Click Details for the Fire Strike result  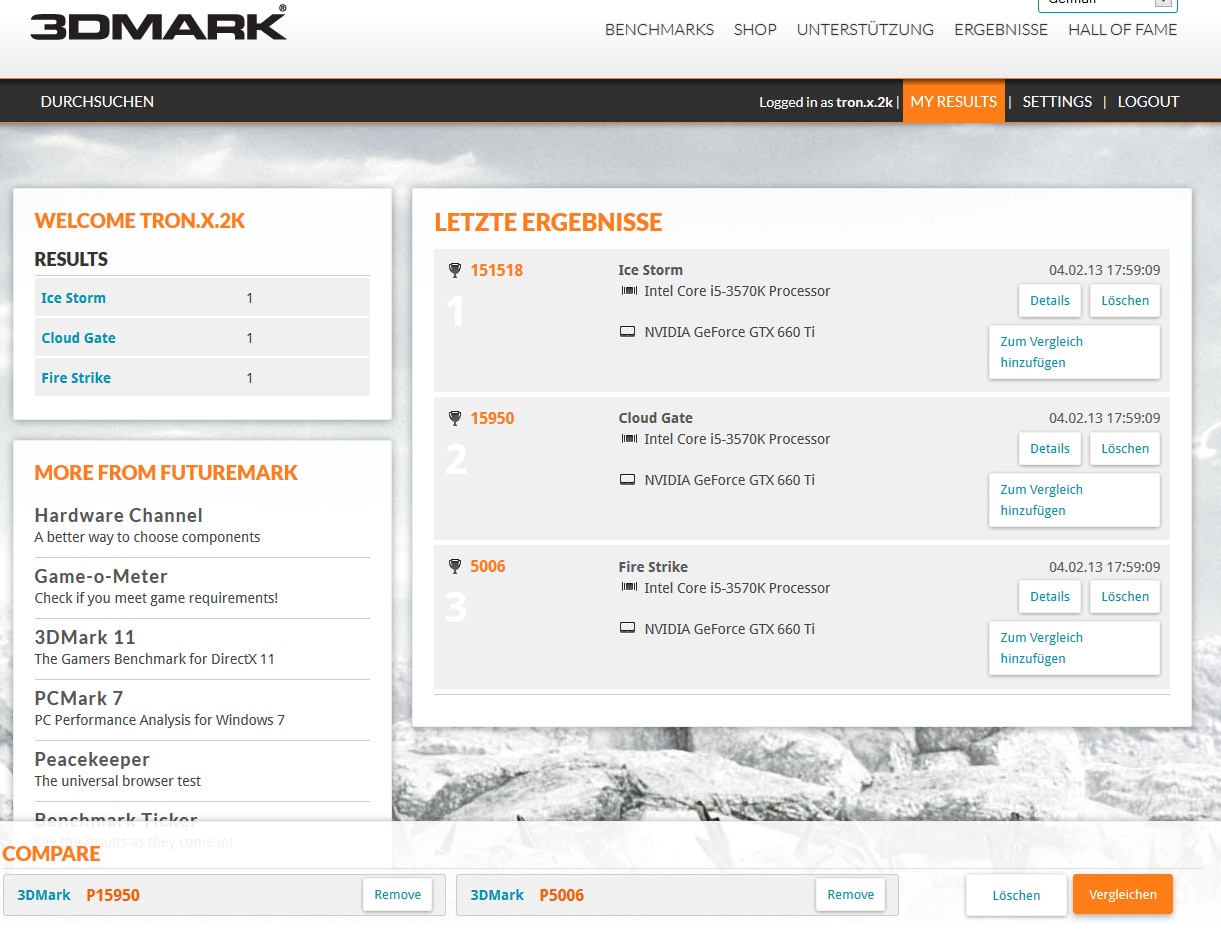point(1050,596)
